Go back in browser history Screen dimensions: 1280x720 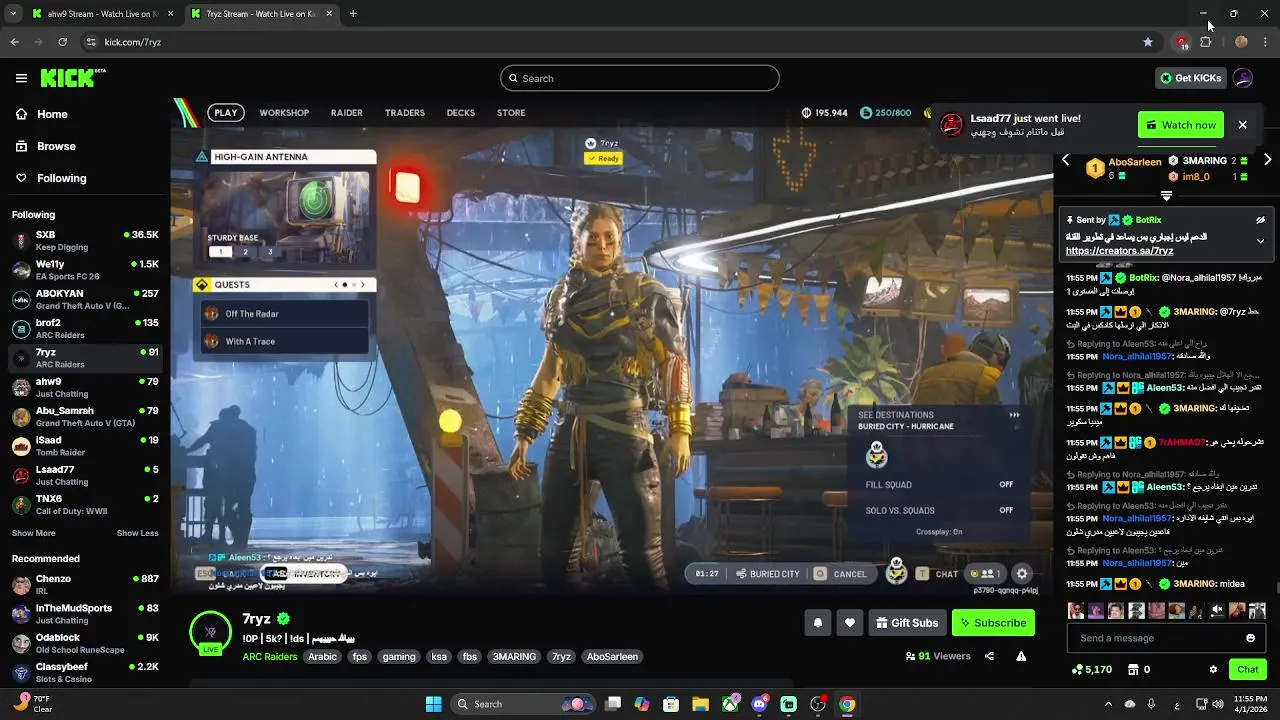14,42
